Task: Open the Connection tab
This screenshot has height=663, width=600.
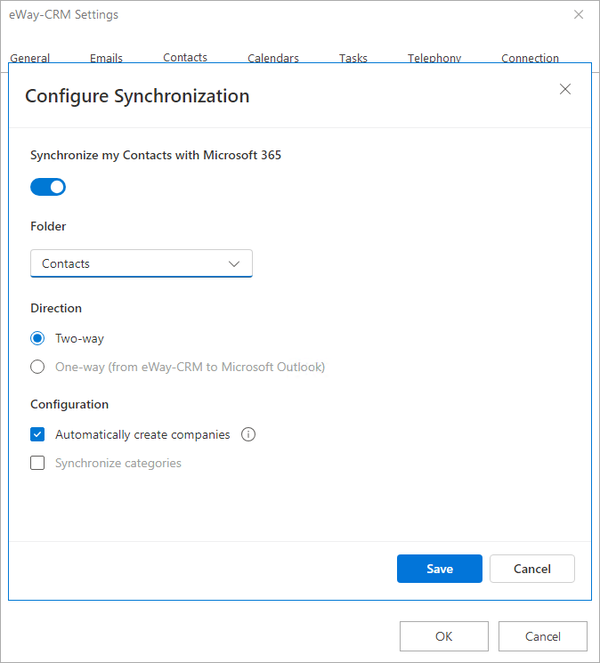Action: [530, 58]
